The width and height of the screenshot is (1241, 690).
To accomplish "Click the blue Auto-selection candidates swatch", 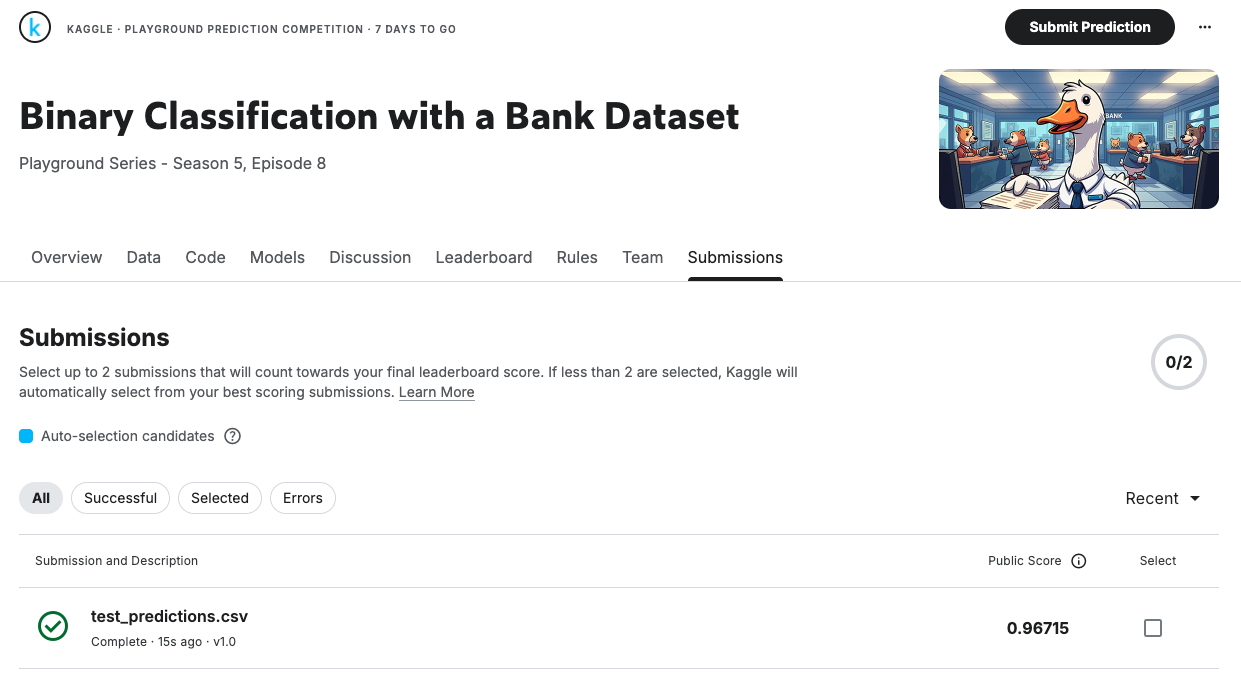I will point(26,436).
